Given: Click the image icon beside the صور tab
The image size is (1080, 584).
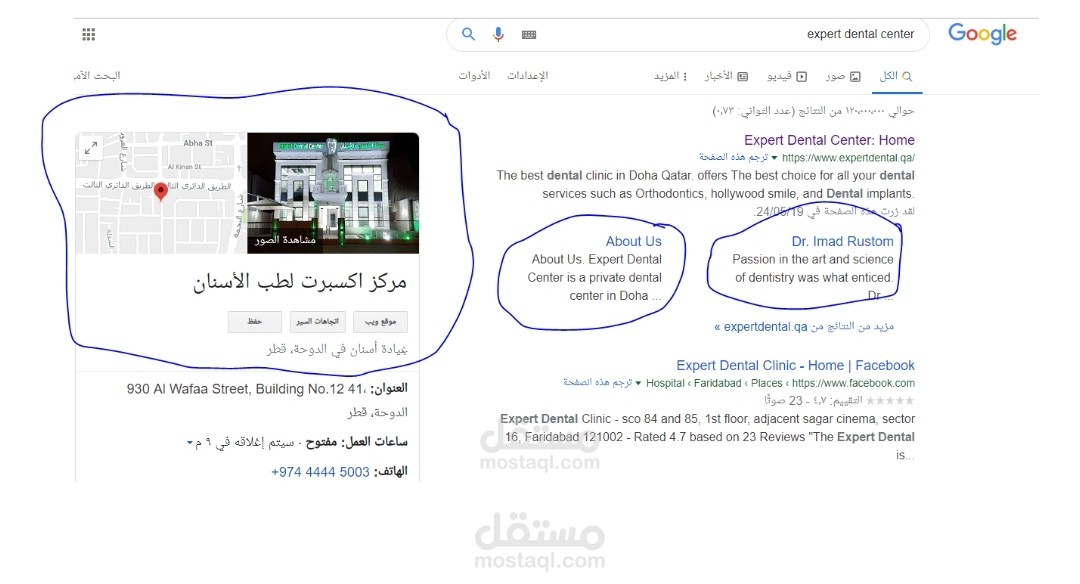Looking at the screenshot, I should tap(853, 76).
